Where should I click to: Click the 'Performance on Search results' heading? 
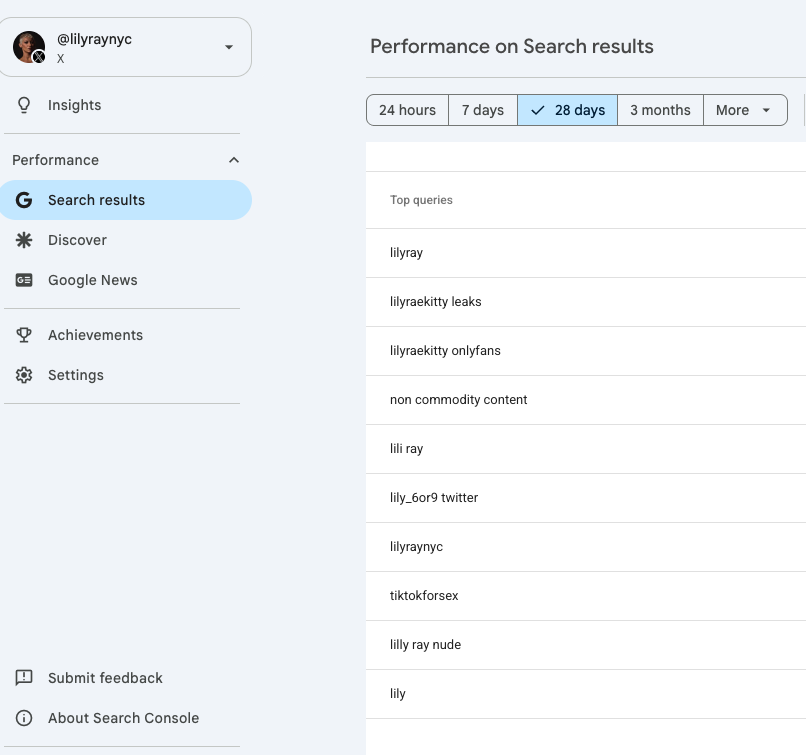click(511, 46)
